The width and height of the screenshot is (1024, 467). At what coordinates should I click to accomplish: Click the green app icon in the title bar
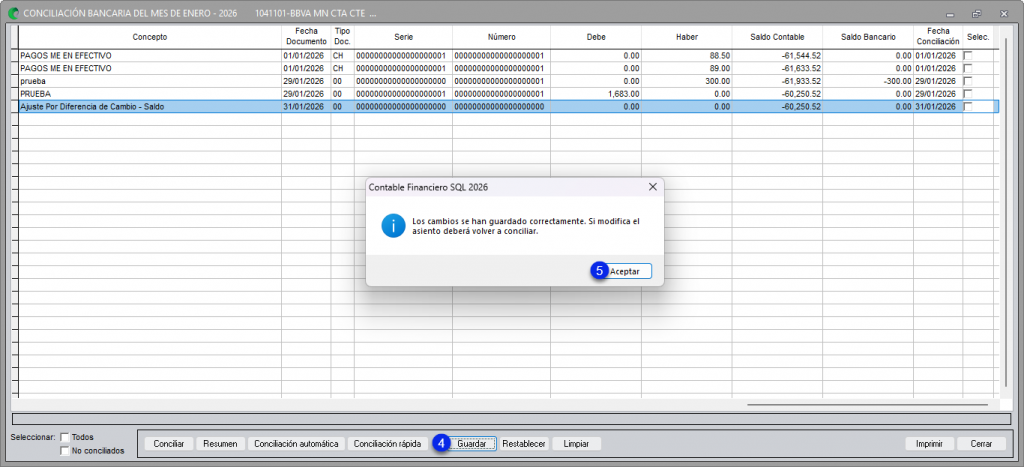point(12,13)
